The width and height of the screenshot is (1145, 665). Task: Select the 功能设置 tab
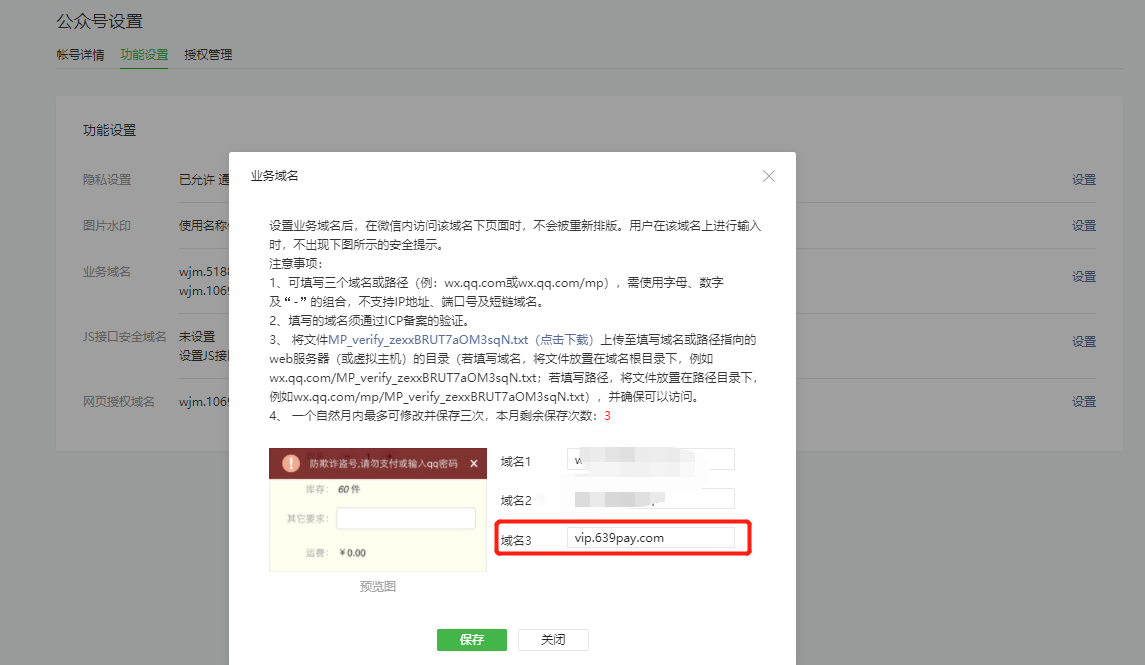click(x=144, y=55)
